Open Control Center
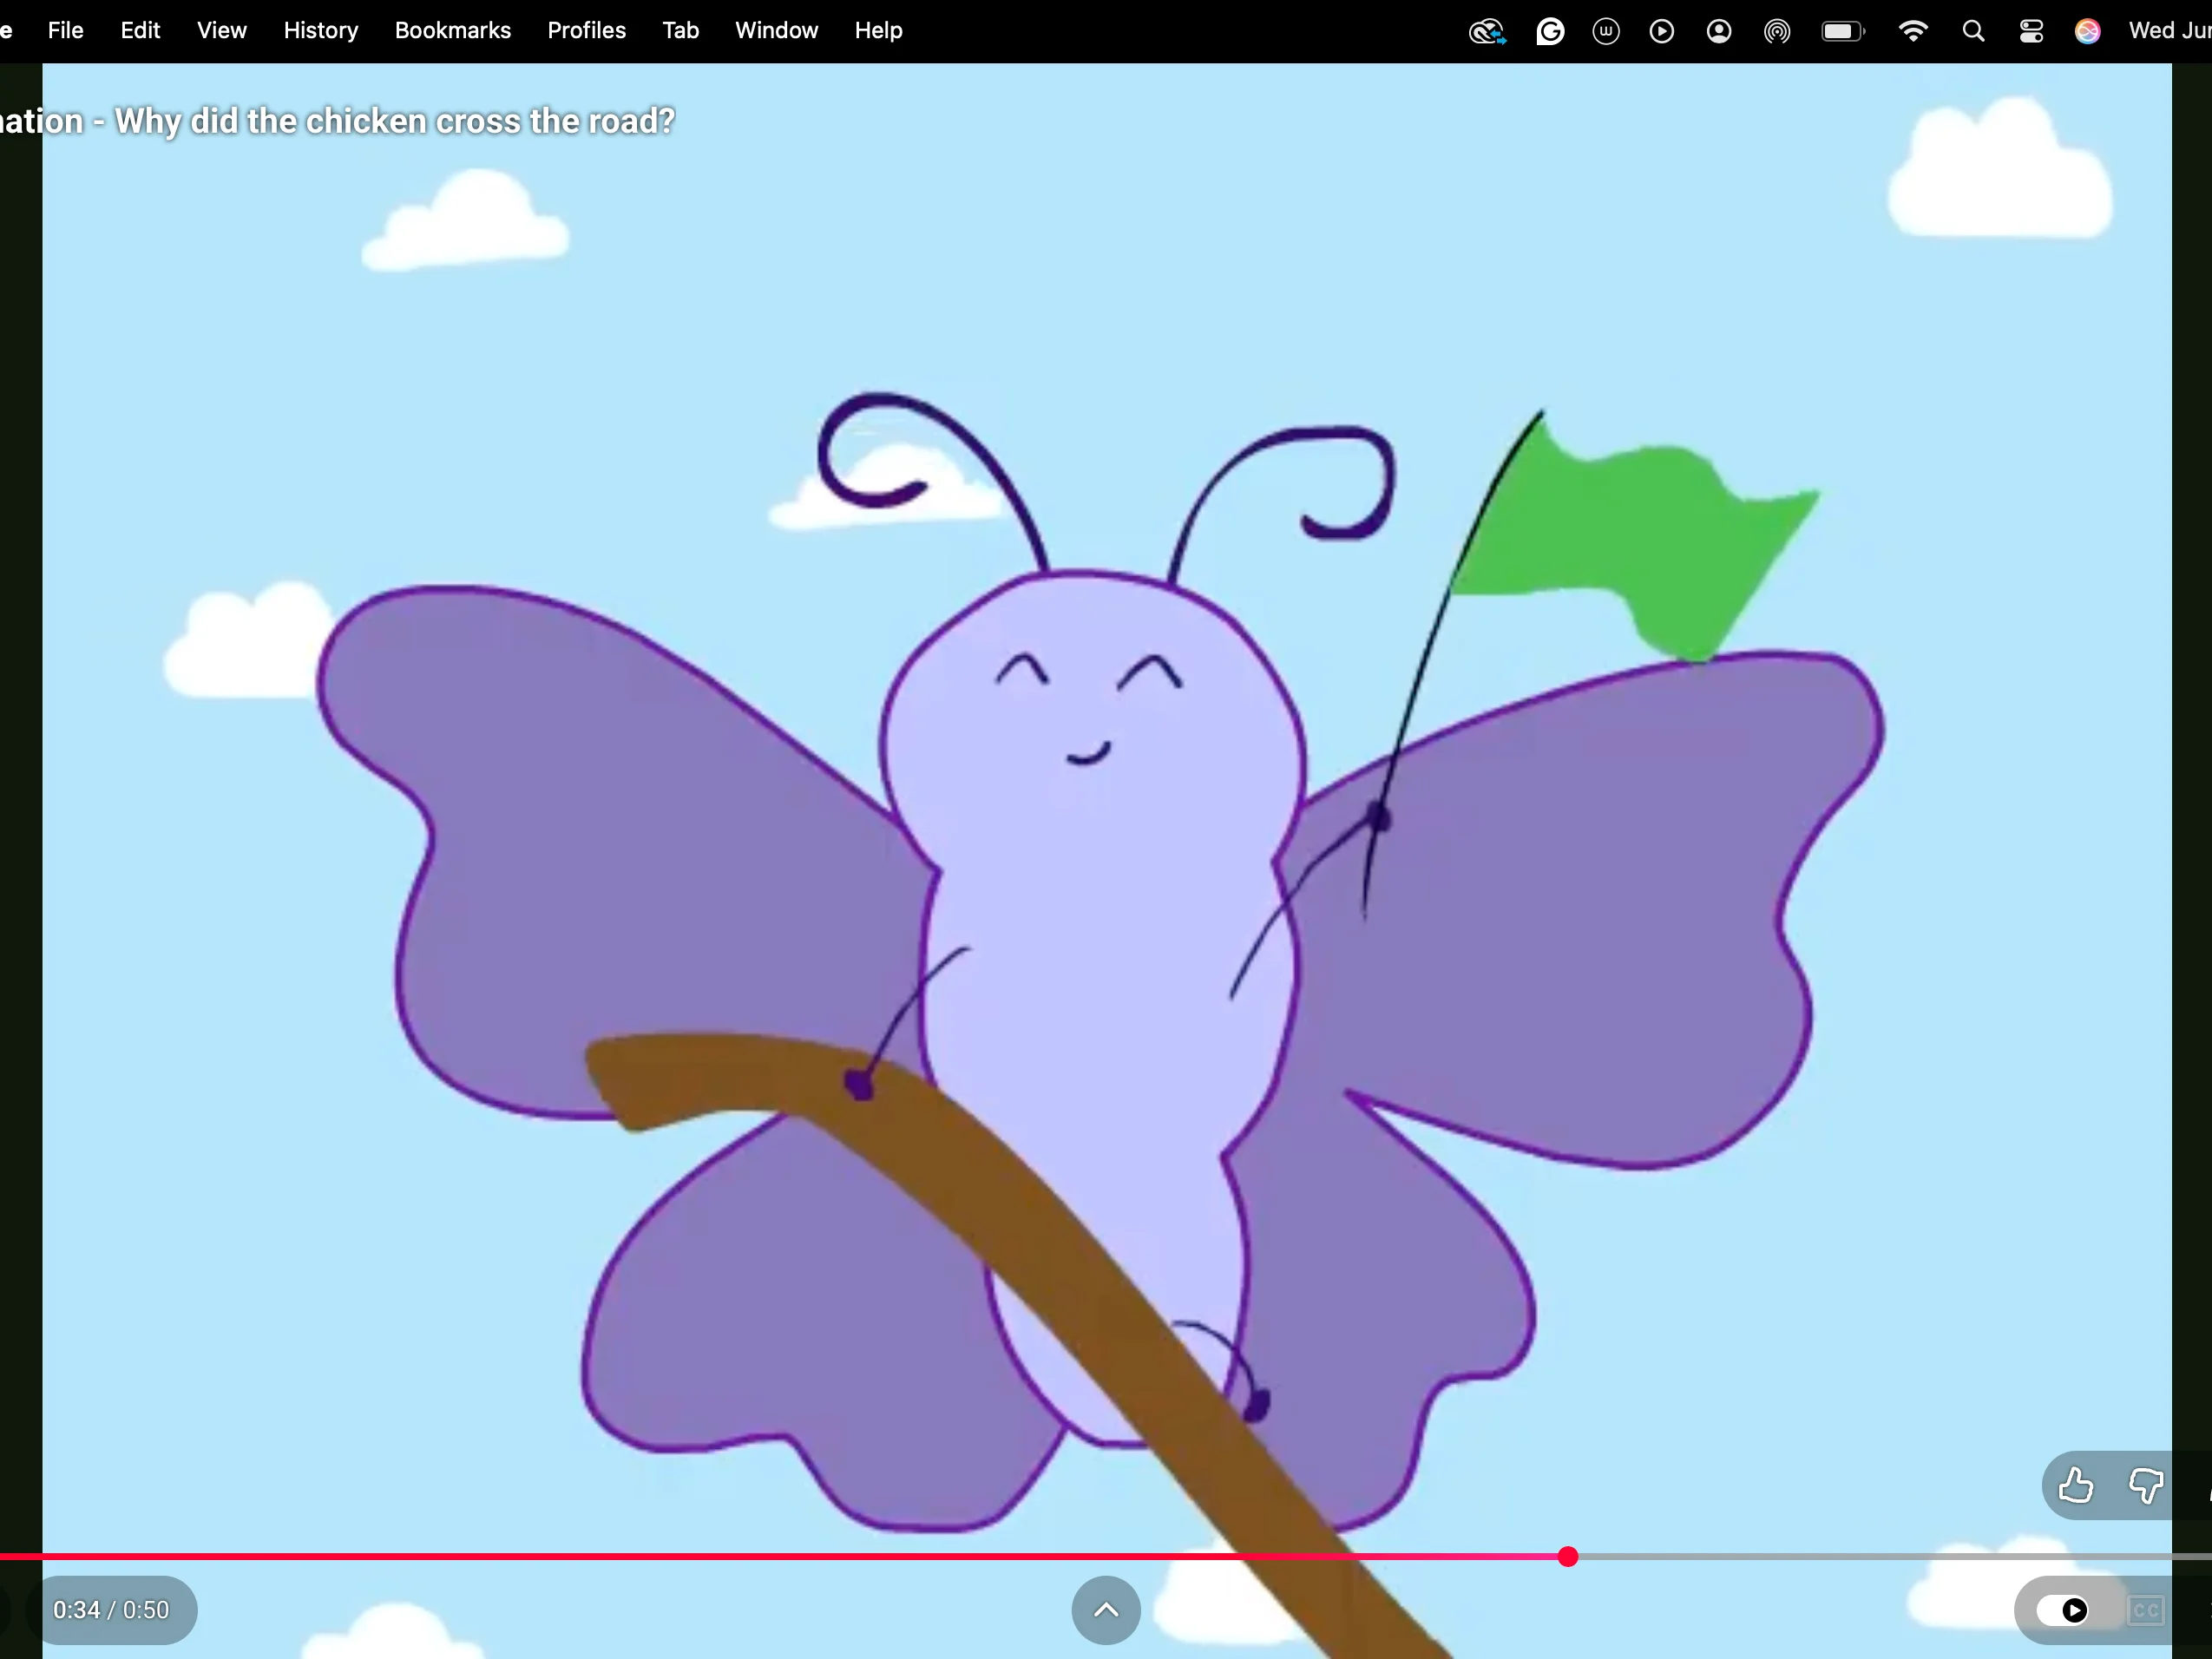 [x=2031, y=32]
